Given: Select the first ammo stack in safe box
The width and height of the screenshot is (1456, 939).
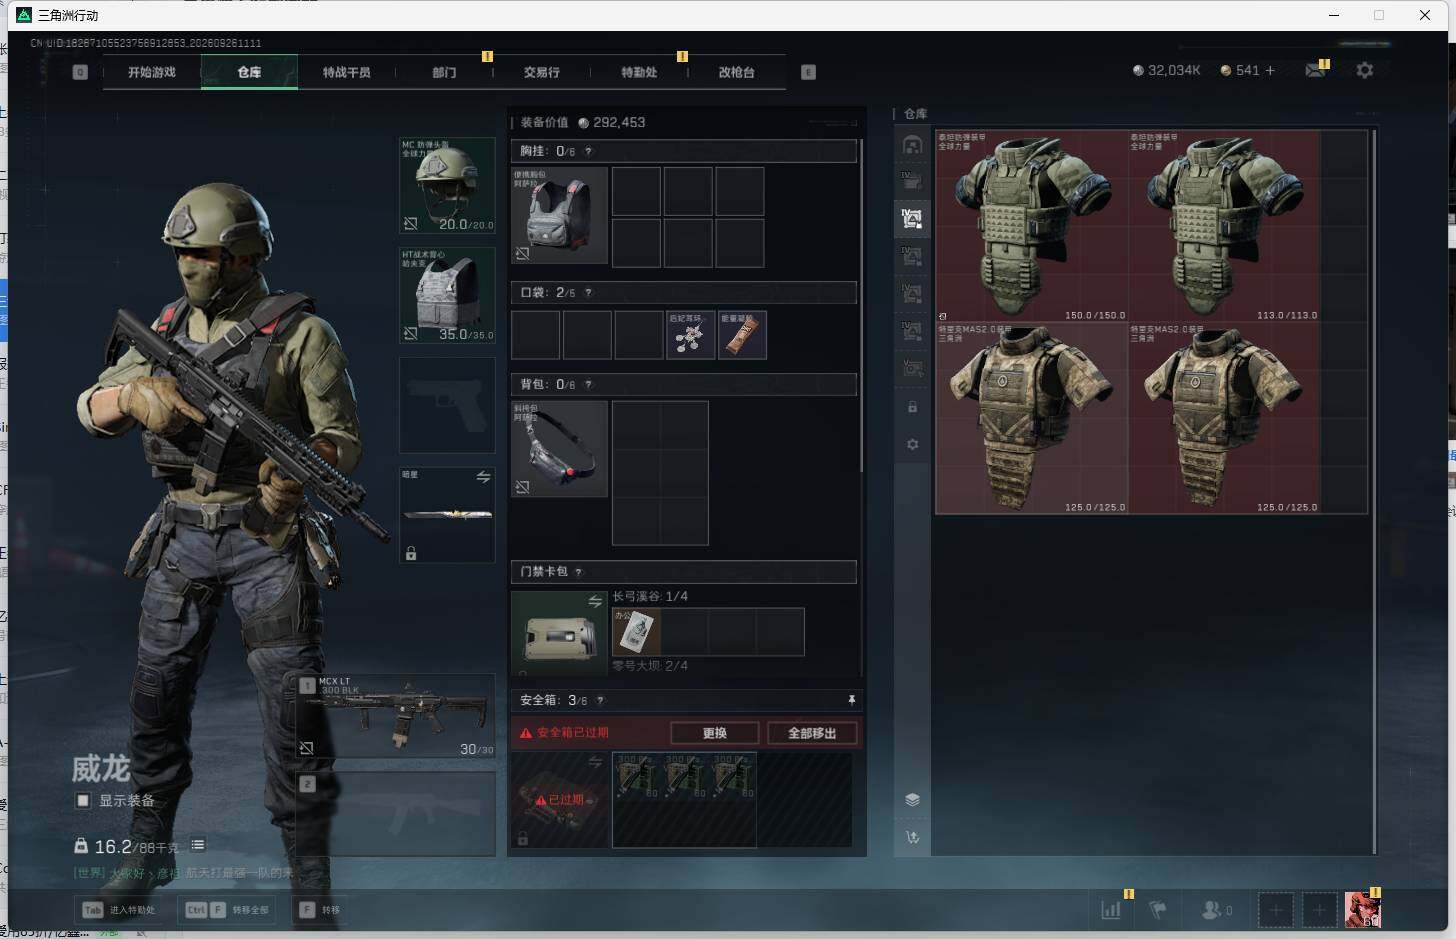Looking at the screenshot, I should tap(637, 776).
